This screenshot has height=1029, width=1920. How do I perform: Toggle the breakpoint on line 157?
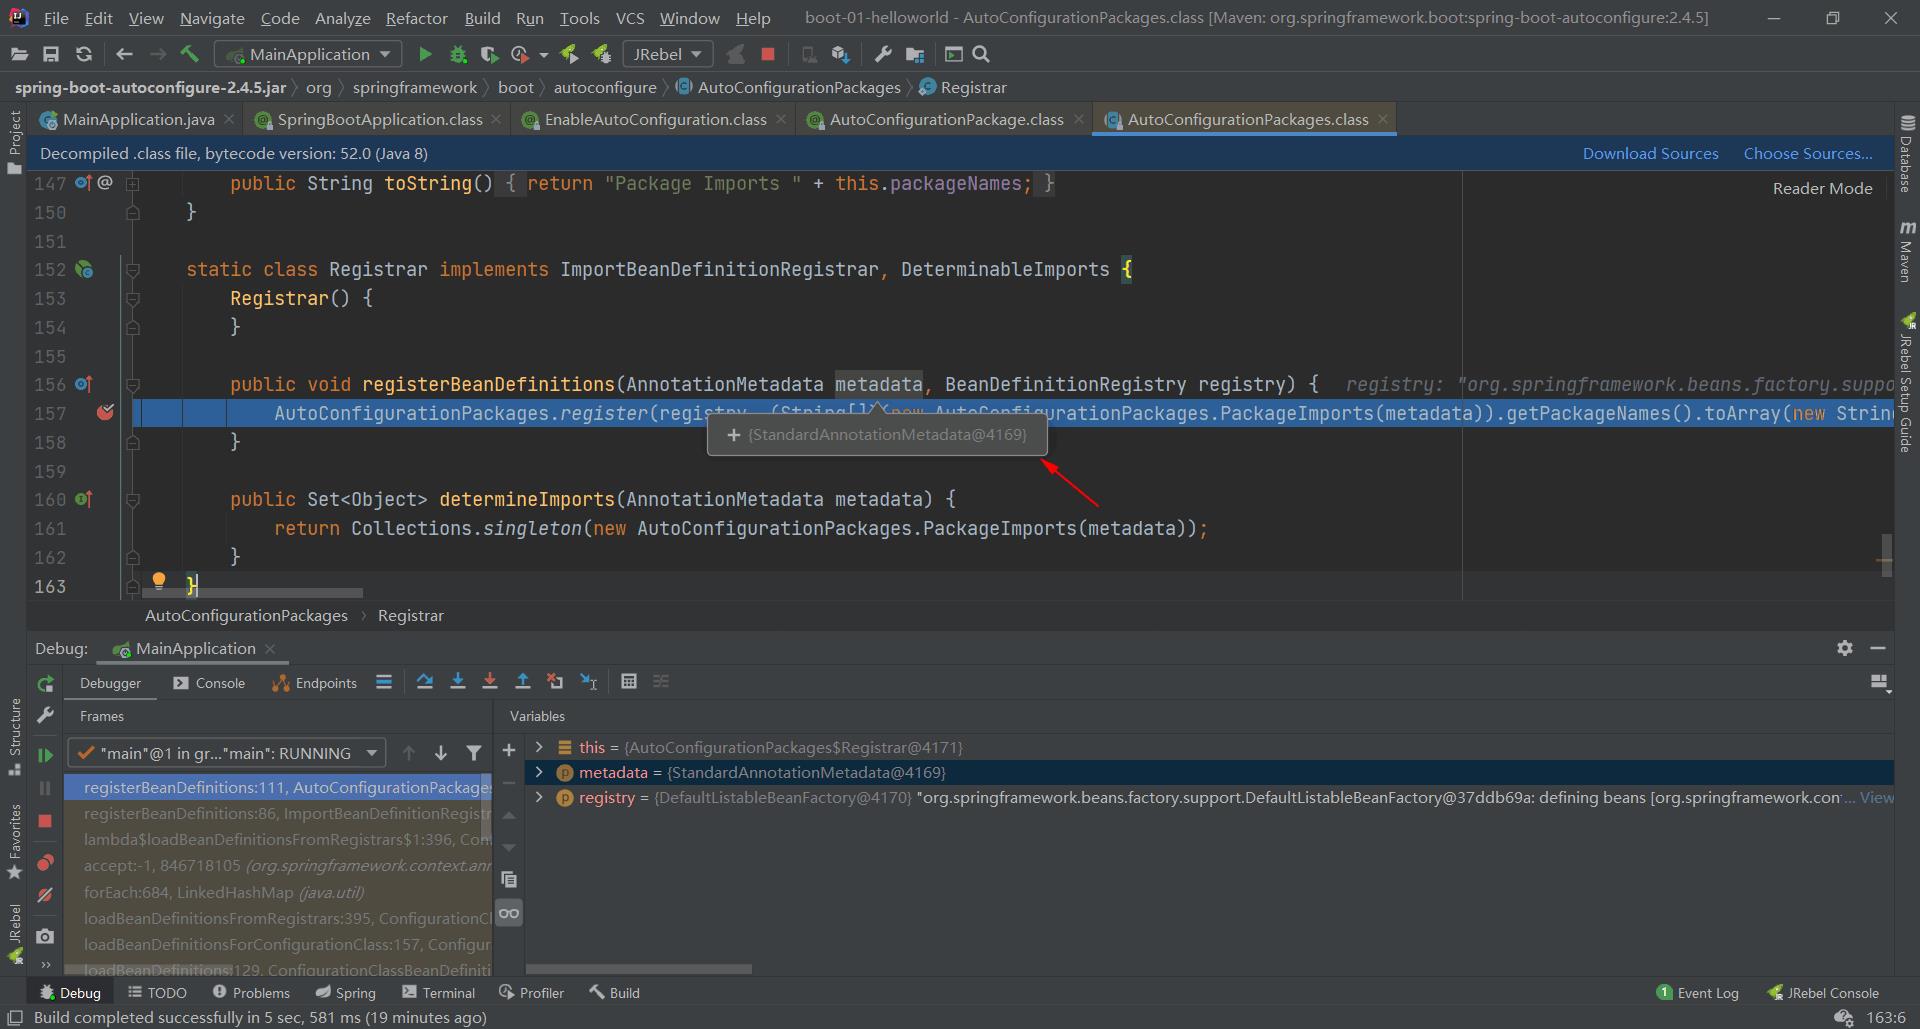105,413
